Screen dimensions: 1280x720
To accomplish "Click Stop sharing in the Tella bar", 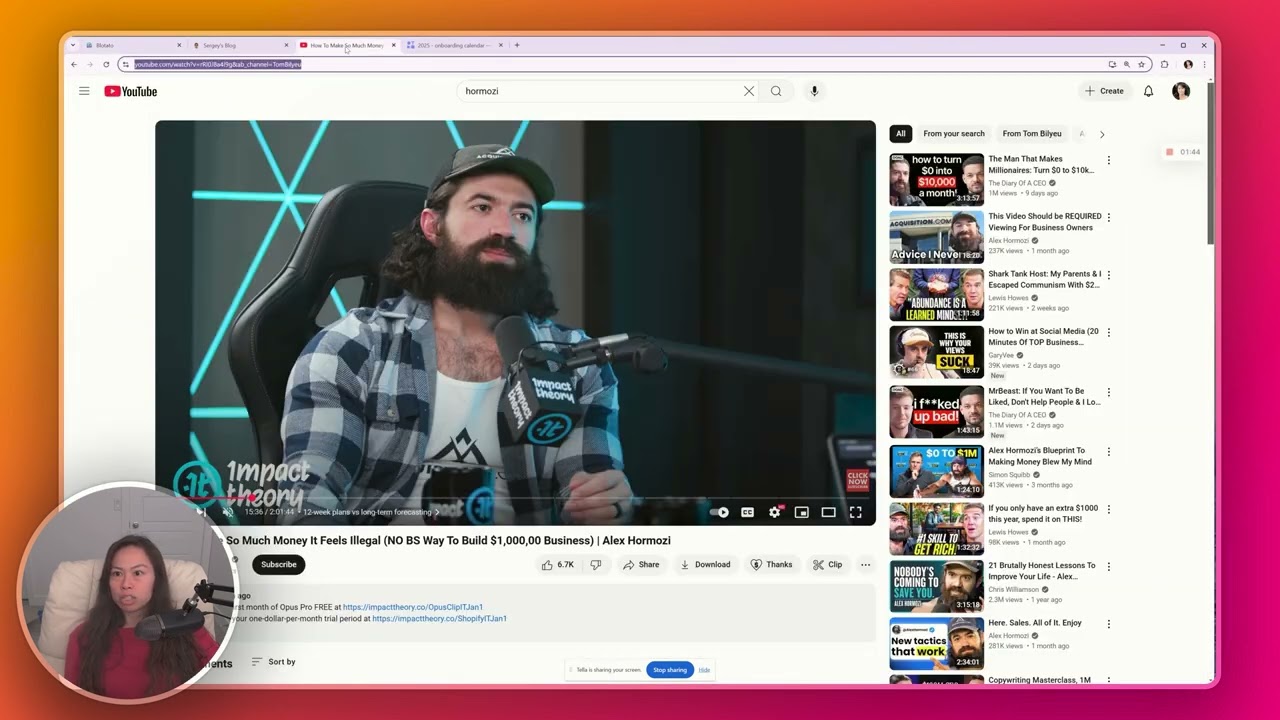I will pyautogui.click(x=670, y=670).
